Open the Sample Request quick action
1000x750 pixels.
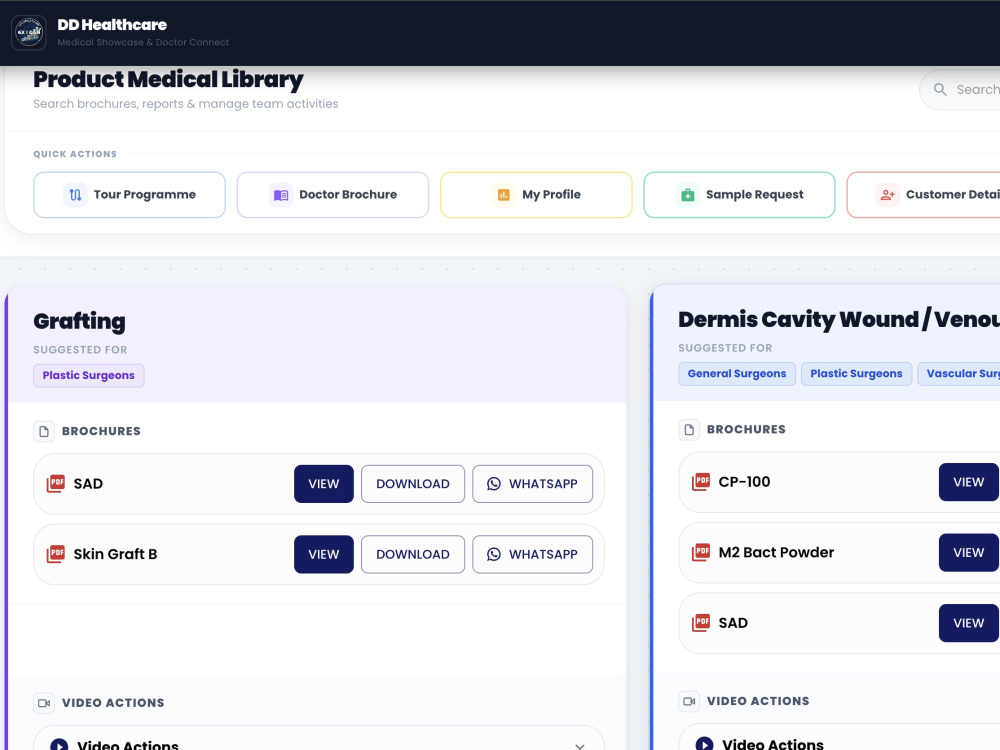point(740,195)
